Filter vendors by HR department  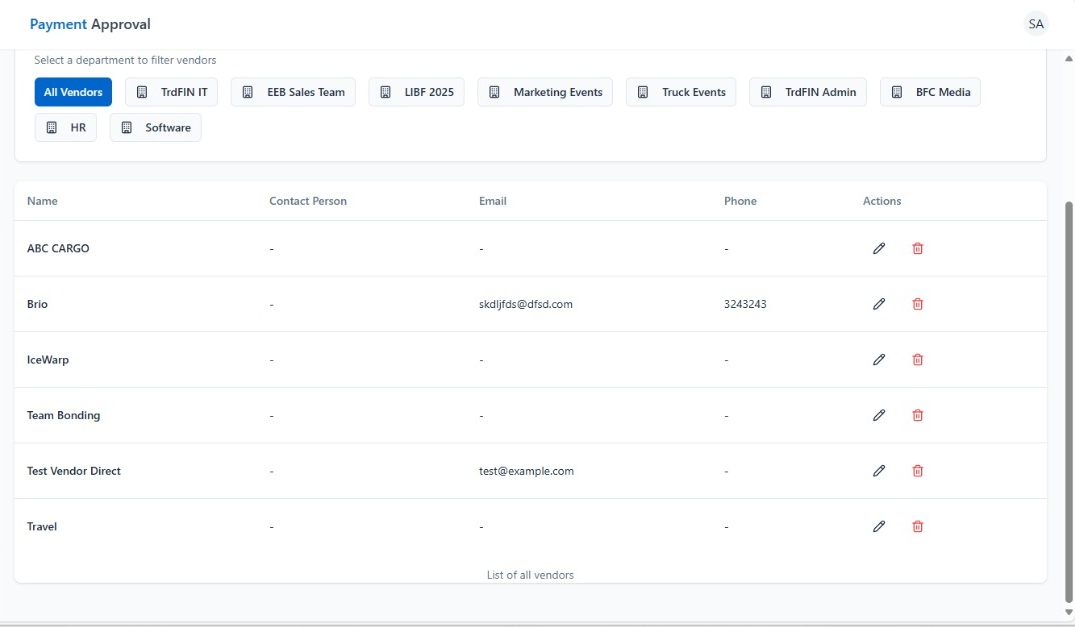[66, 128]
